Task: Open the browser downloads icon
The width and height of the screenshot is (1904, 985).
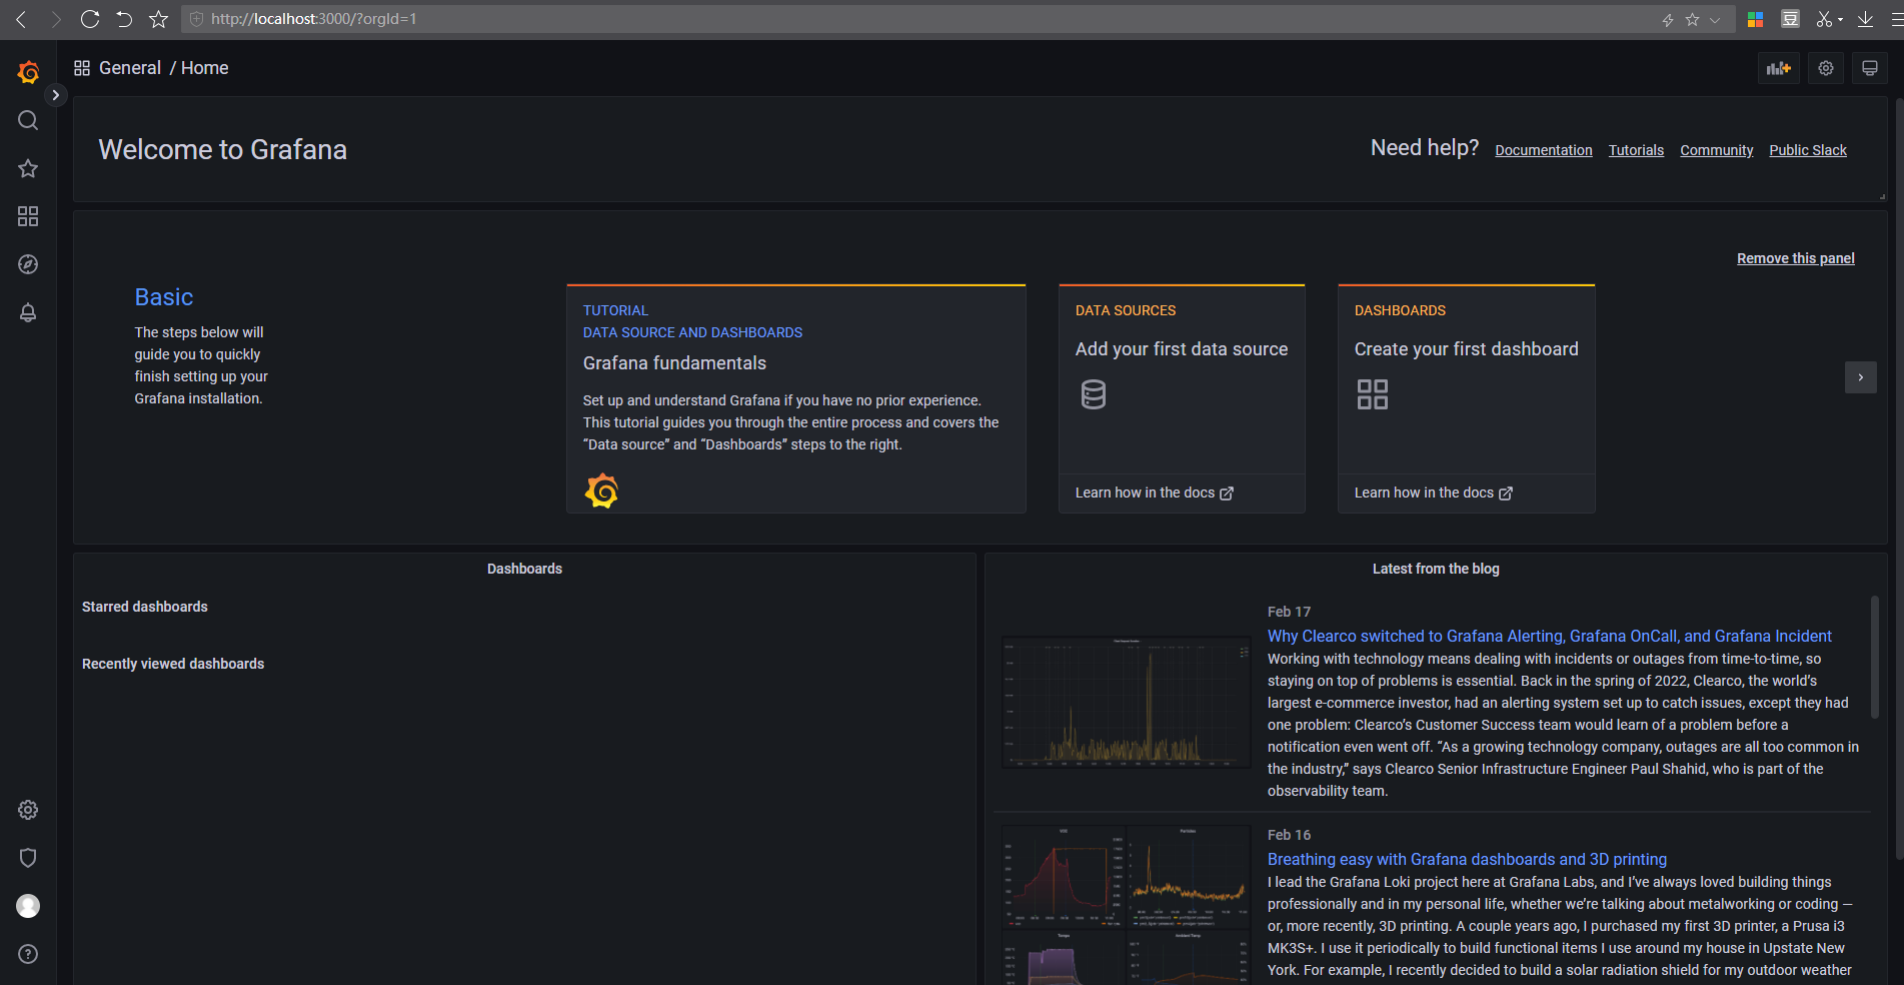Action: (1865, 19)
